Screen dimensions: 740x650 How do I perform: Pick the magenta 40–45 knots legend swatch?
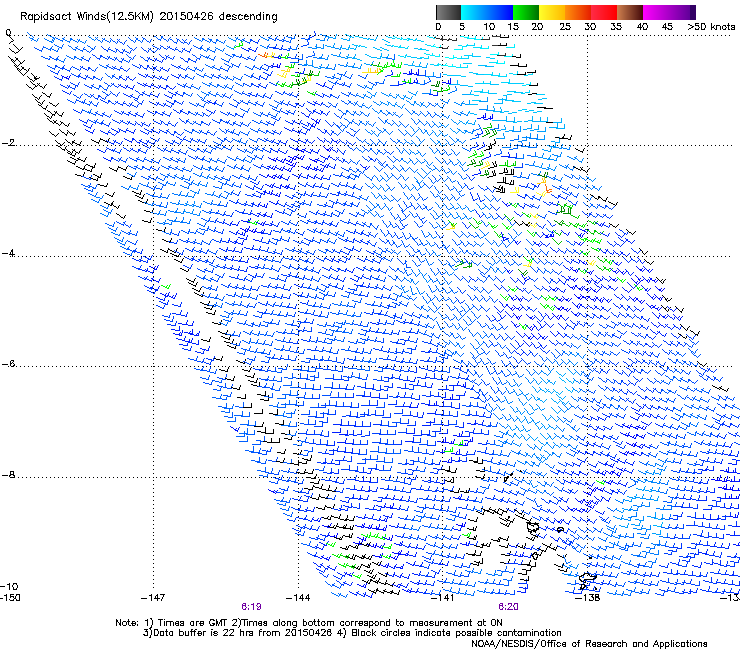coord(656,12)
